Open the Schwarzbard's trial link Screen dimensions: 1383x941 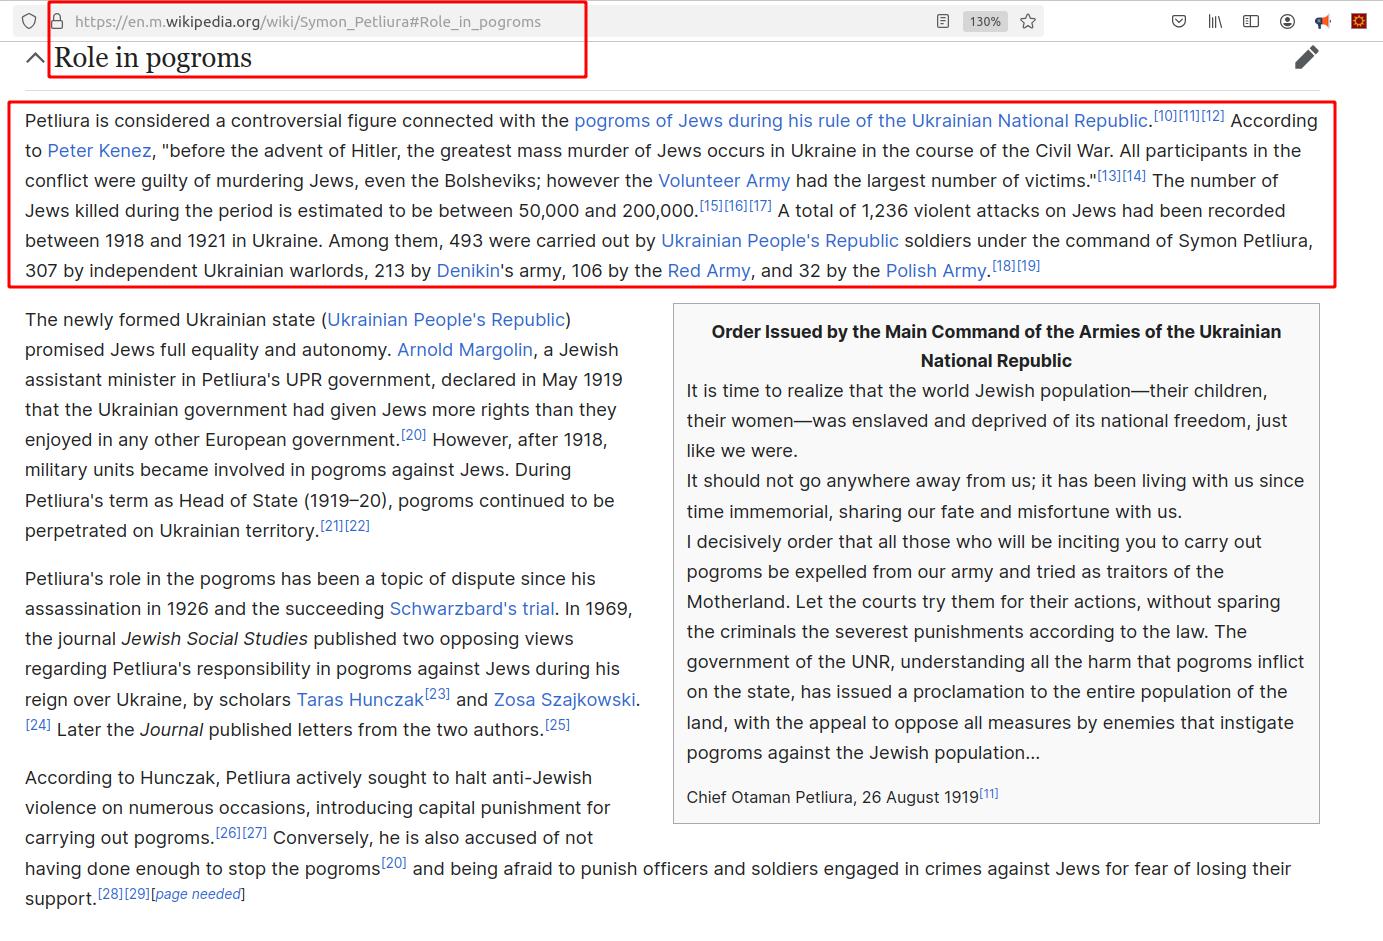[471, 609]
